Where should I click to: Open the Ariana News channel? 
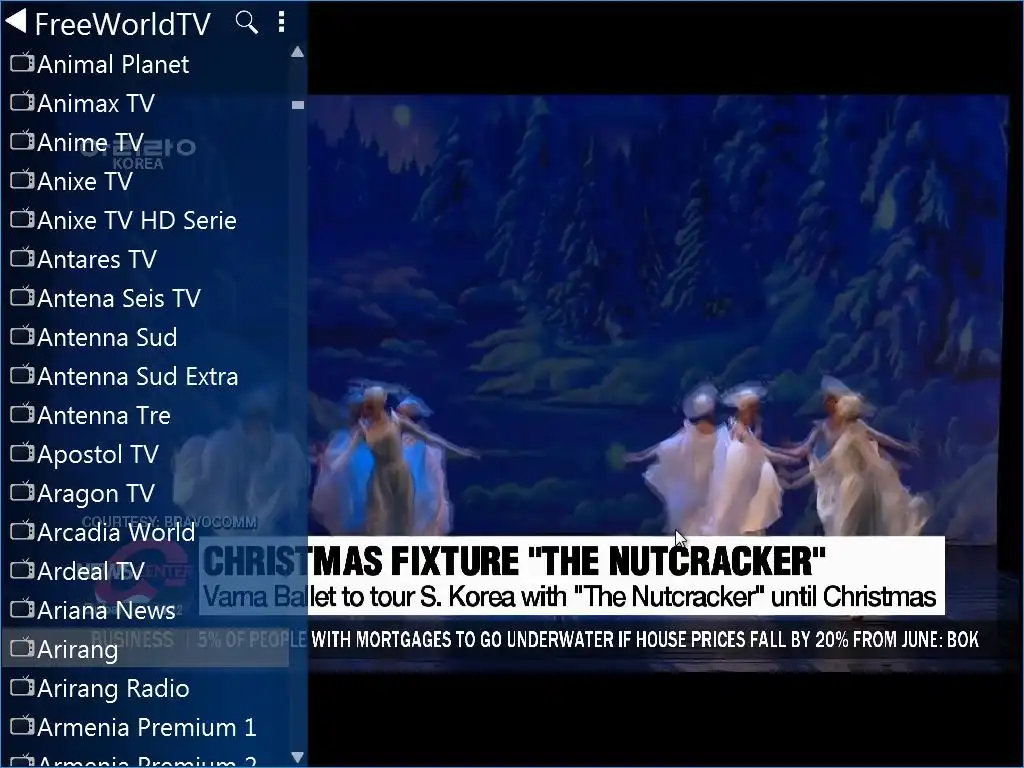145,610
